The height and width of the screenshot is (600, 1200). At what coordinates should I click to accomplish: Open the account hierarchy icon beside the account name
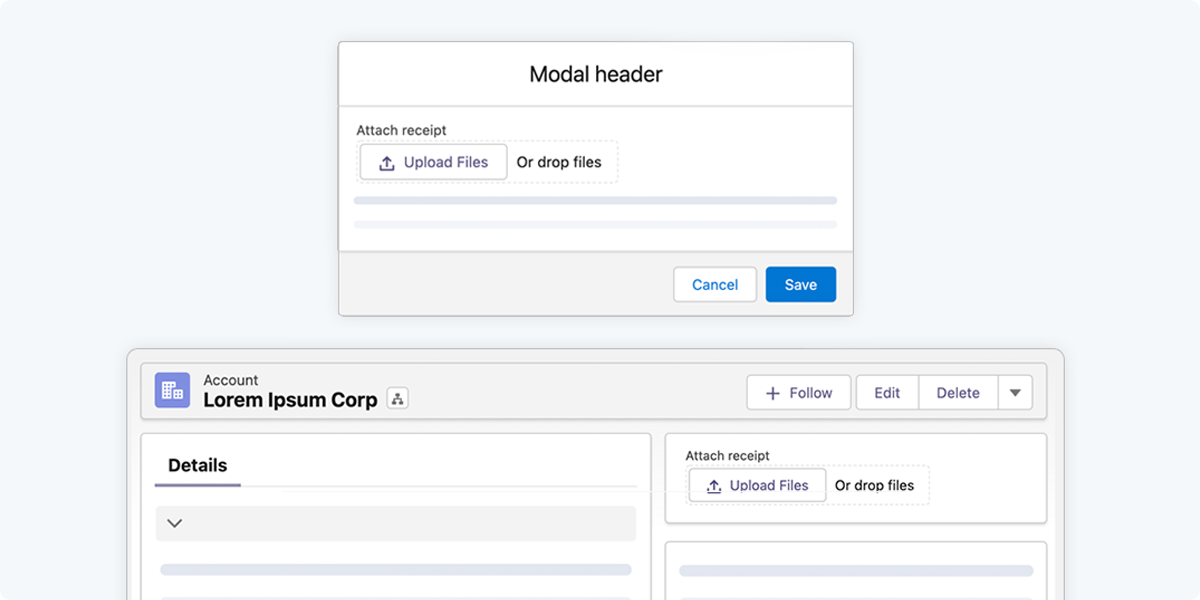(397, 397)
